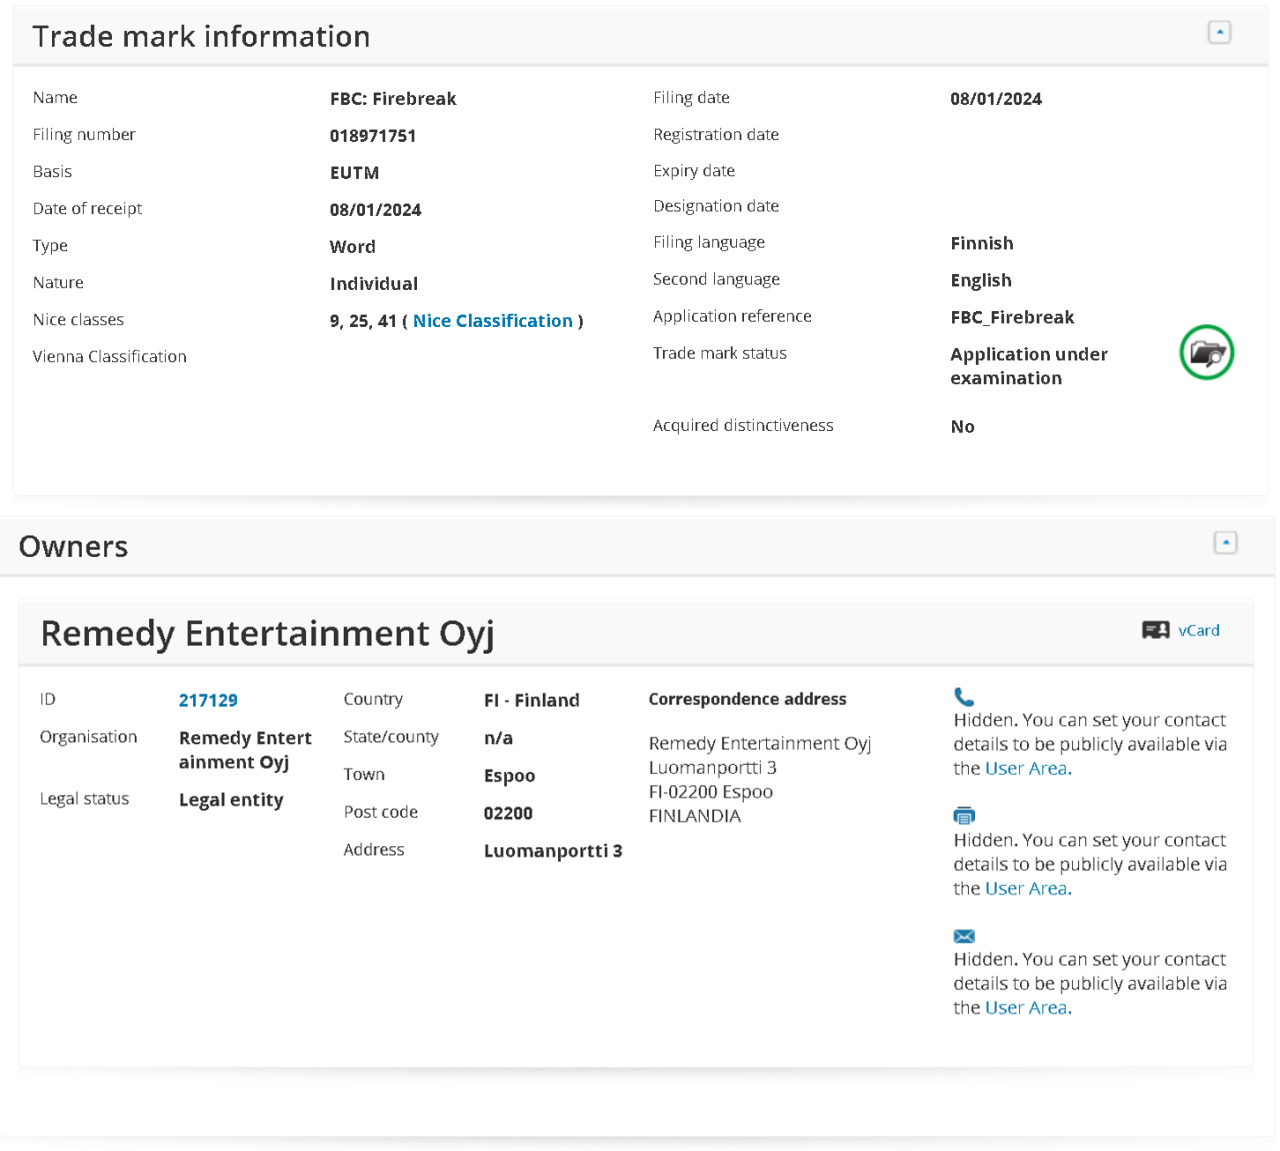
Task: Click the Date of receipt value 08/01/2024
Action: [376, 210]
